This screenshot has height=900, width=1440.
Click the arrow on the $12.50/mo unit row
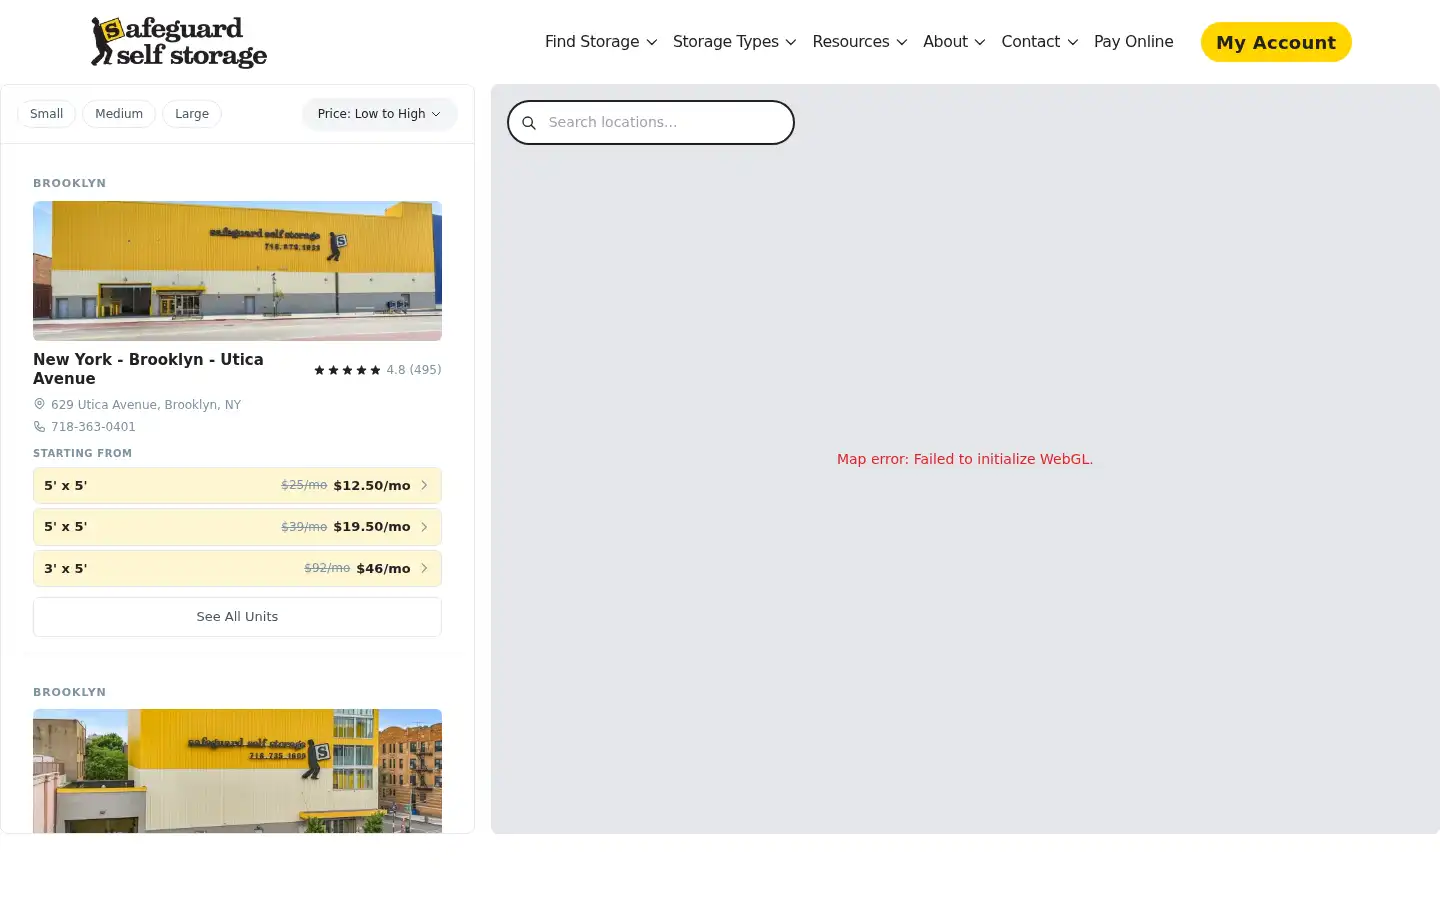pos(424,485)
